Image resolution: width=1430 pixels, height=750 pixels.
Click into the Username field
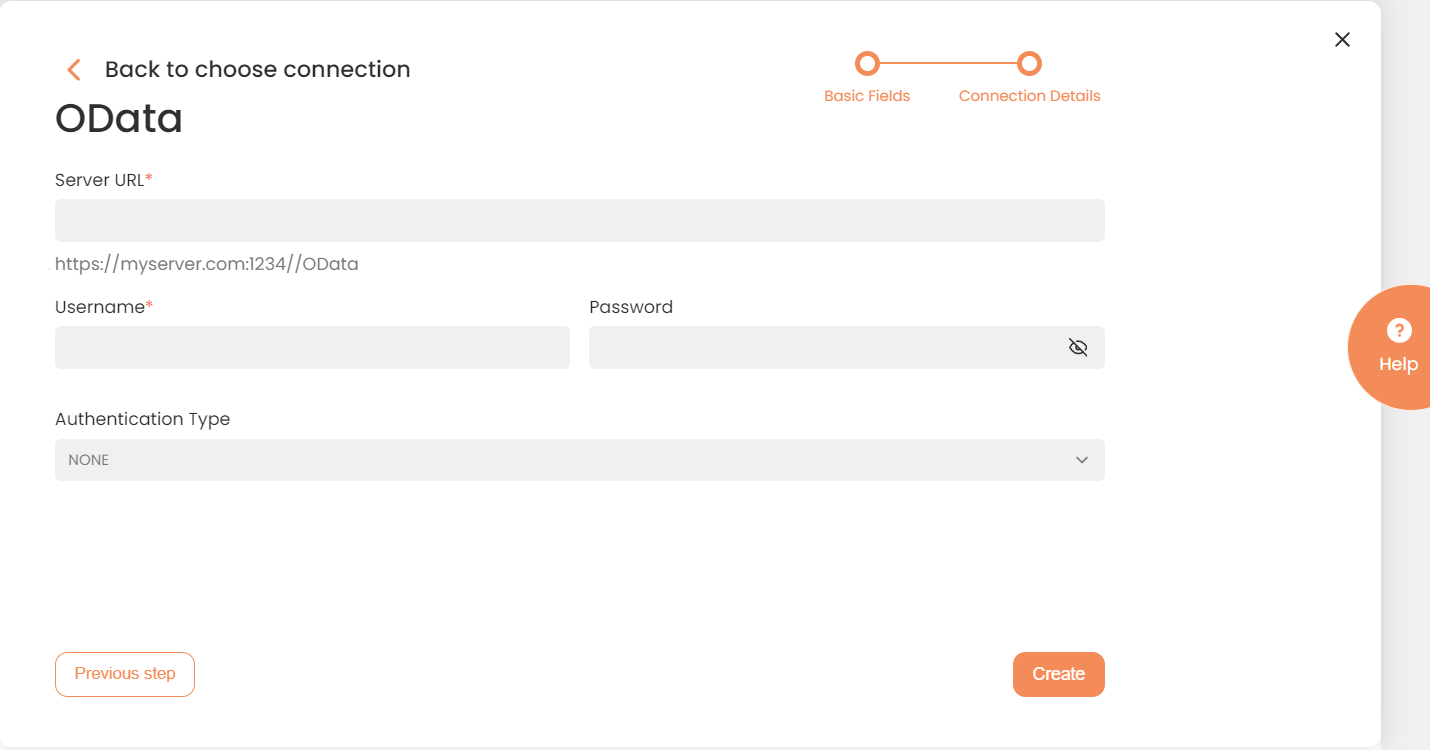point(312,347)
